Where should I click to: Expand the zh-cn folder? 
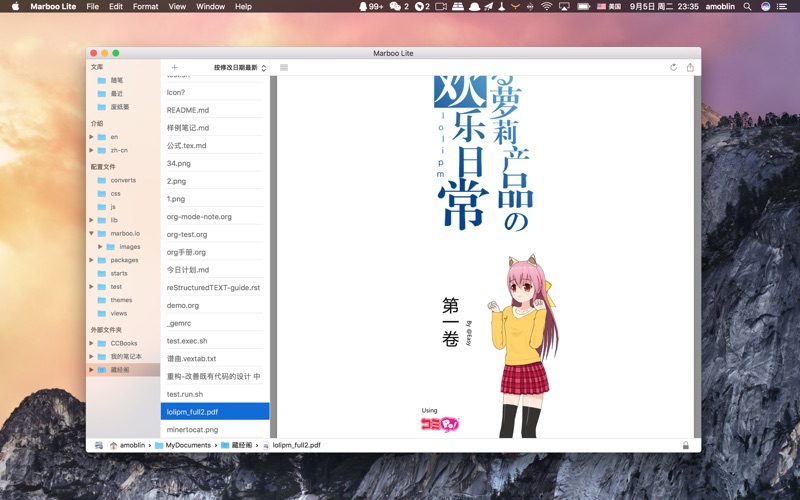pyautogui.click(x=91, y=150)
